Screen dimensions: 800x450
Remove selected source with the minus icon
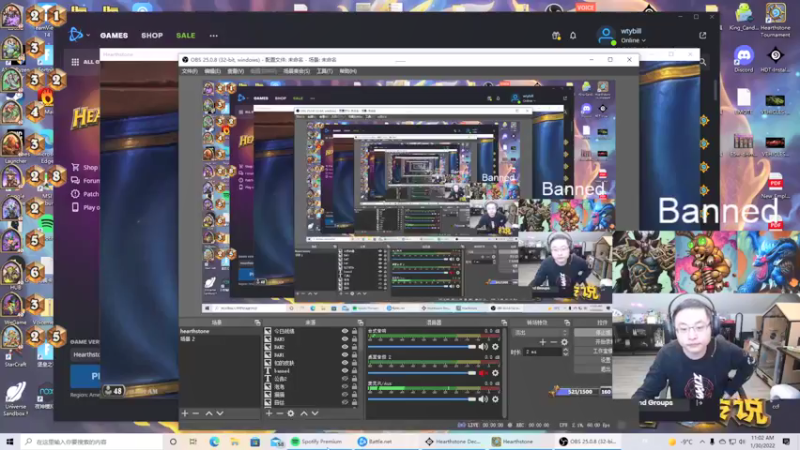pyautogui.click(x=280, y=413)
